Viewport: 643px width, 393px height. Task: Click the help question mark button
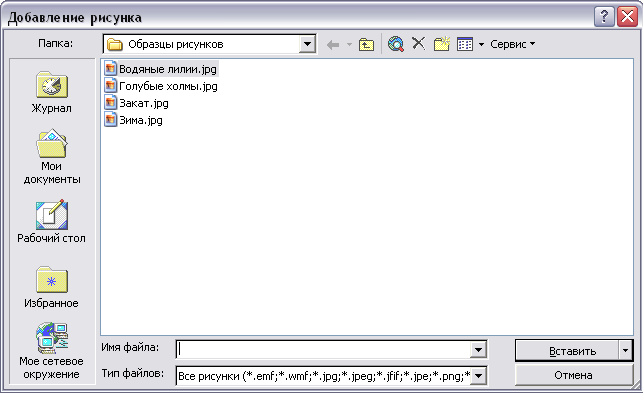604,17
